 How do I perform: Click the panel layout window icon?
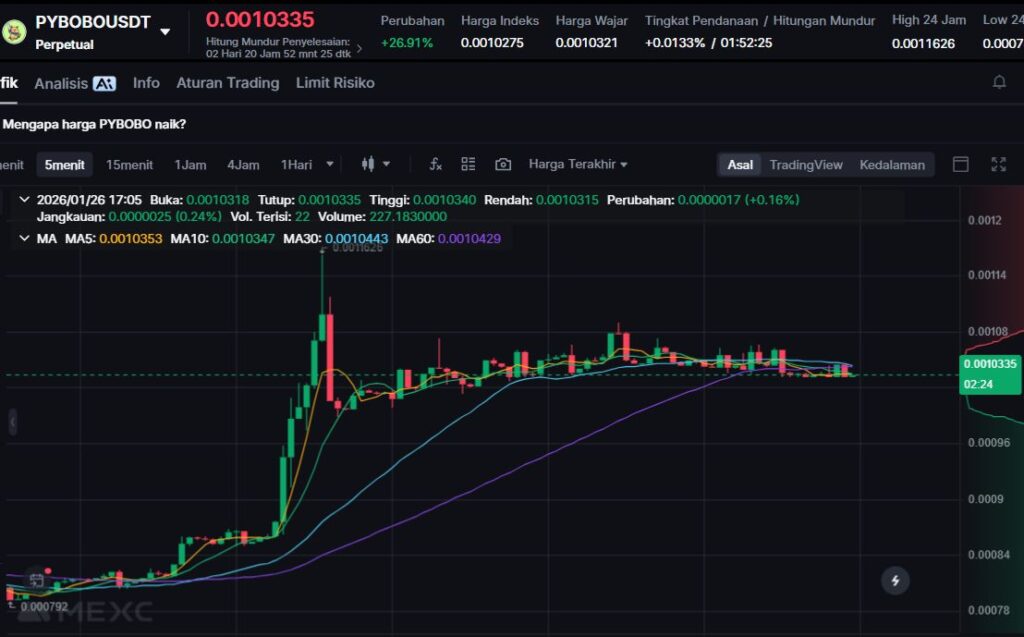[x=960, y=164]
